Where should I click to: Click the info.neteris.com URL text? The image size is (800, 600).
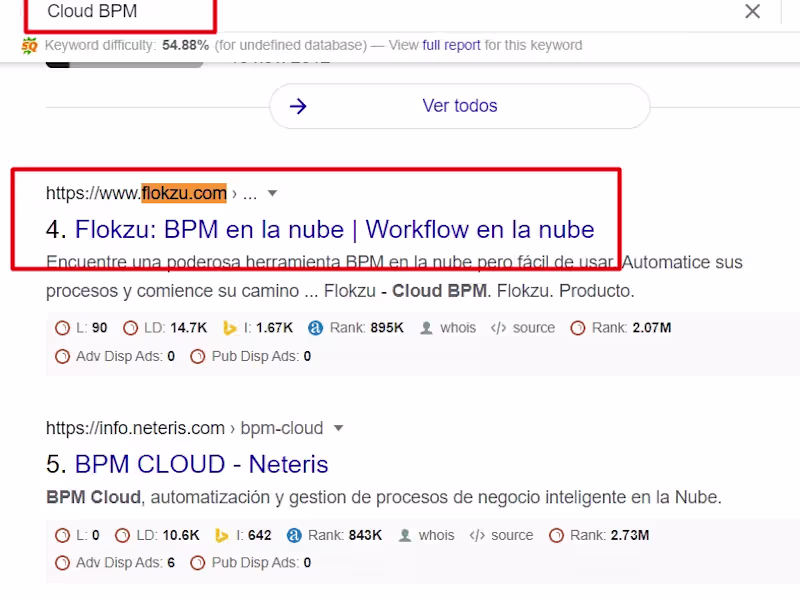click(x=135, y=428)
